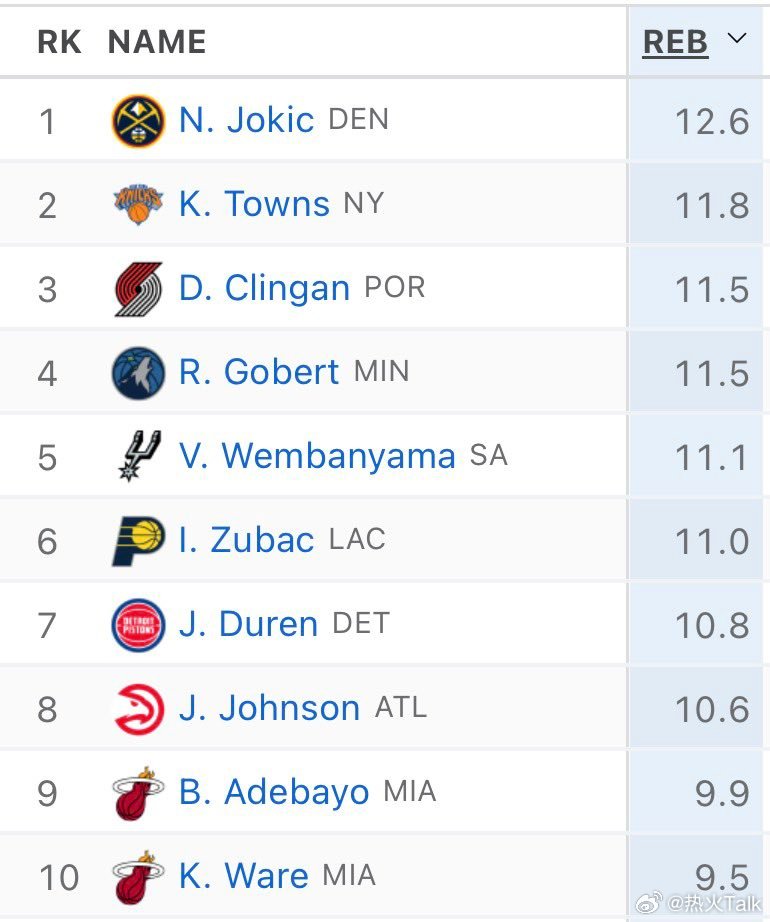Select the Miami Heat logo next to B. Adebayo
The width and height of the screenshot is (770, 922).
pos(137,791)
